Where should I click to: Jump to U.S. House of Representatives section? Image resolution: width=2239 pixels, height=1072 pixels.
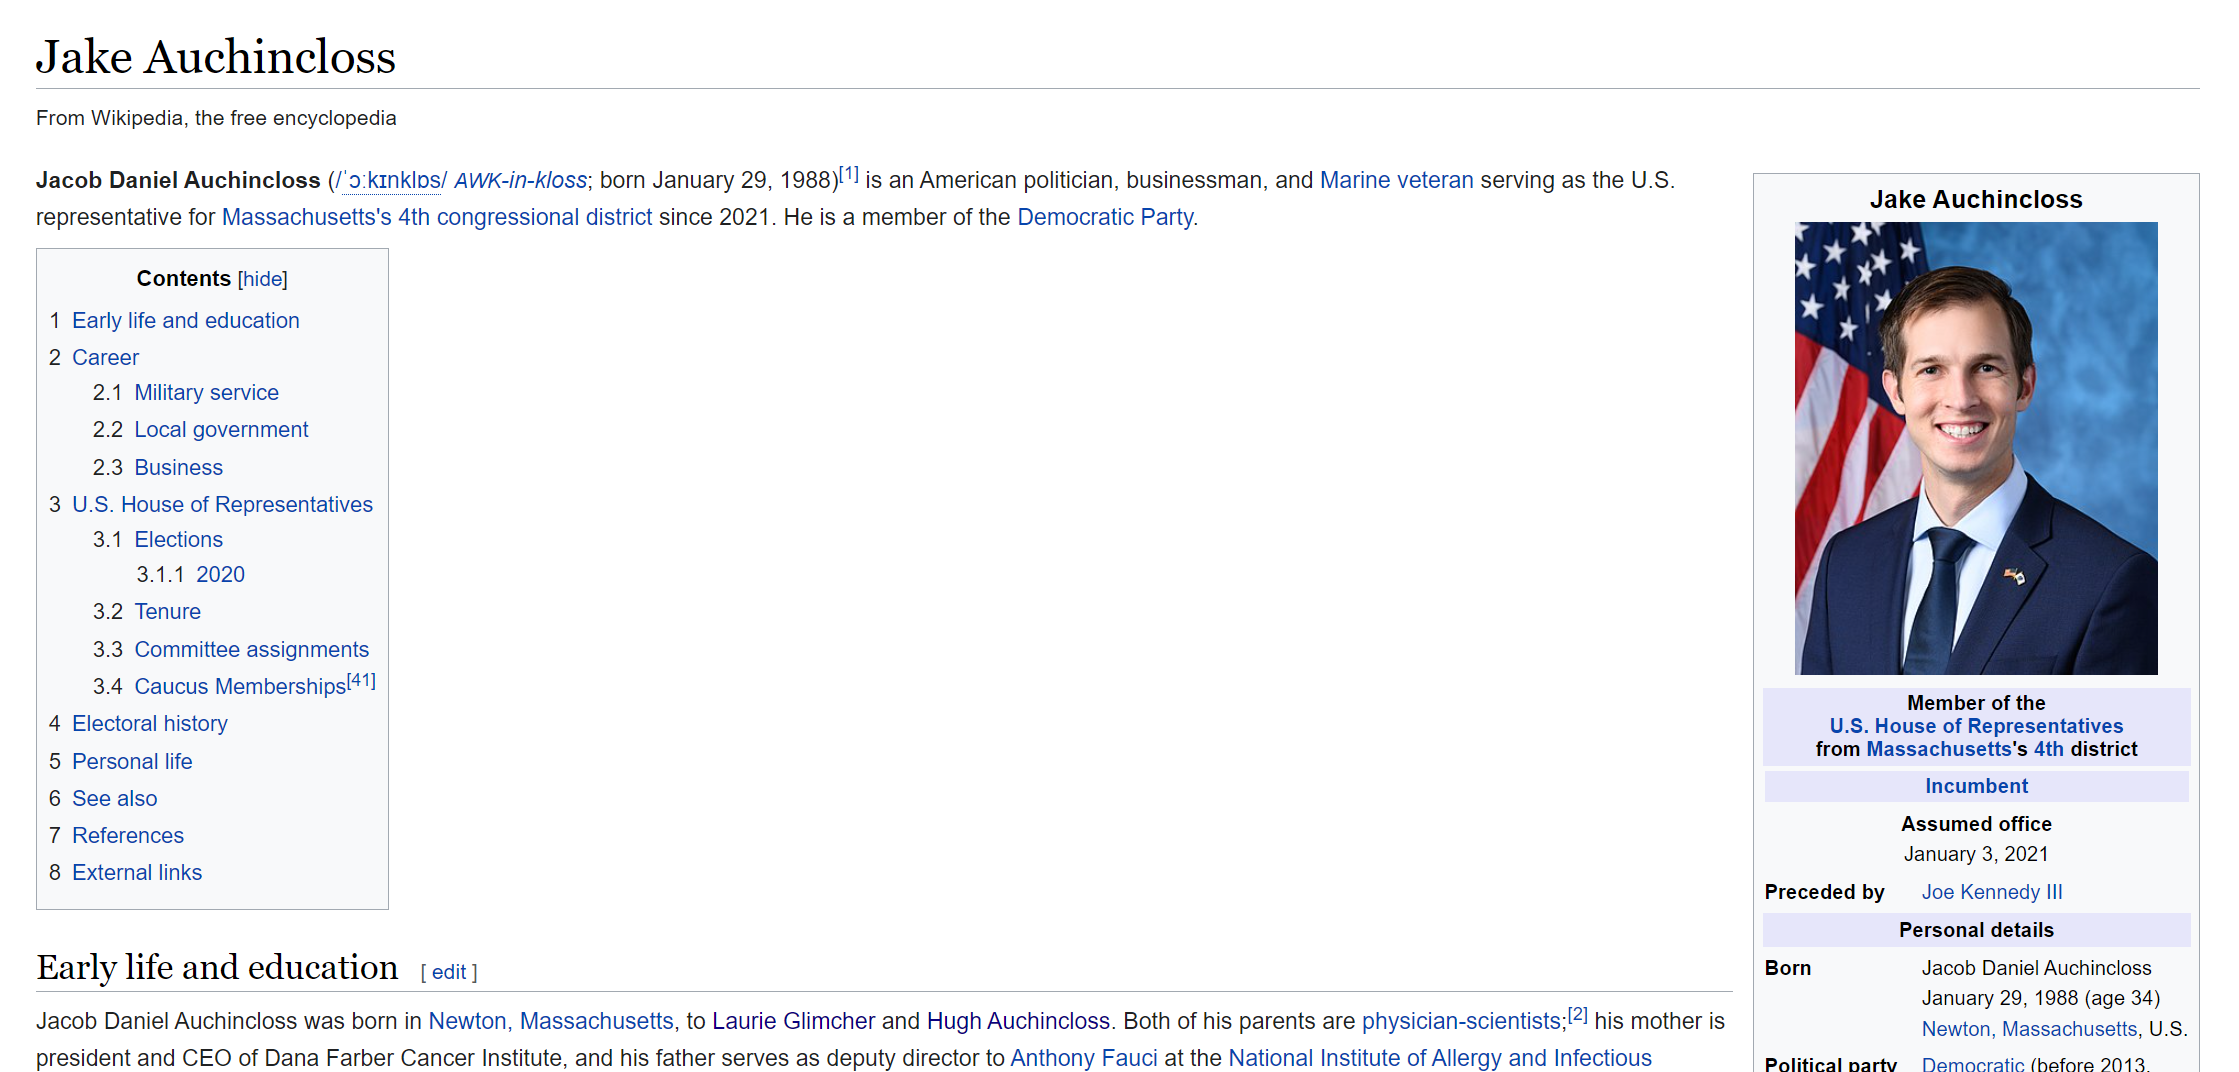[x=222, y=504]
